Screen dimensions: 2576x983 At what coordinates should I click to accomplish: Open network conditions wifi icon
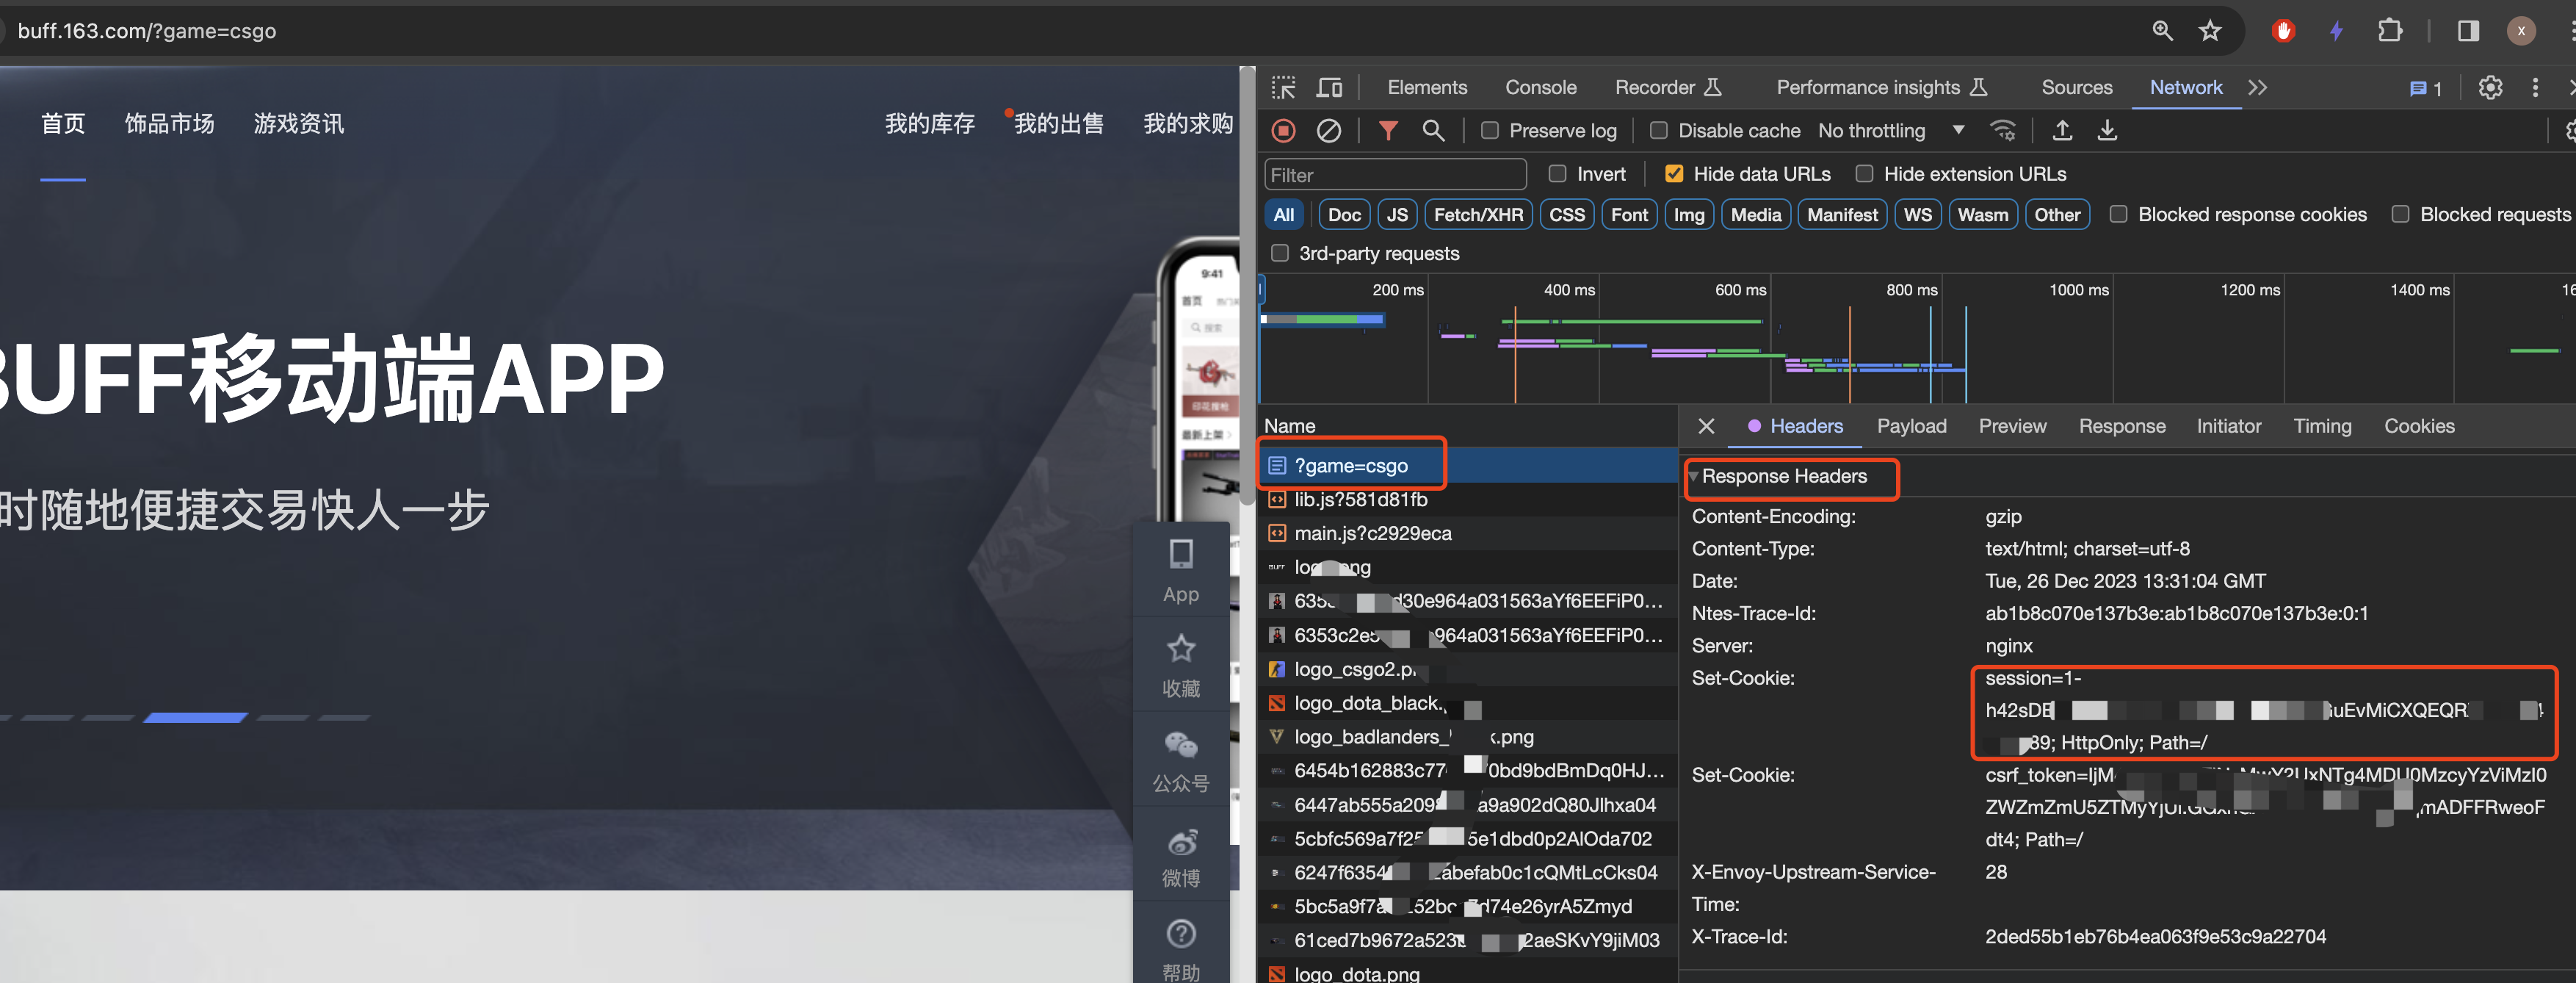[x=2003, y=131]
